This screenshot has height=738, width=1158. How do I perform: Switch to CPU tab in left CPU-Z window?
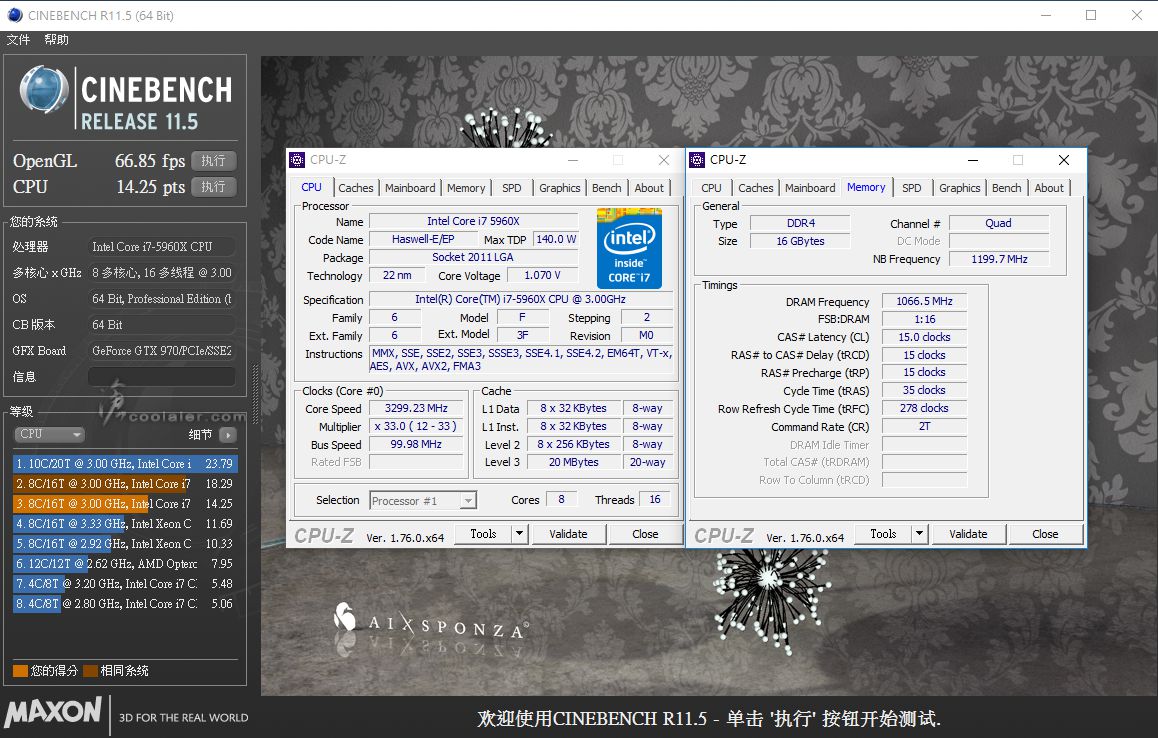coord(312,188)
